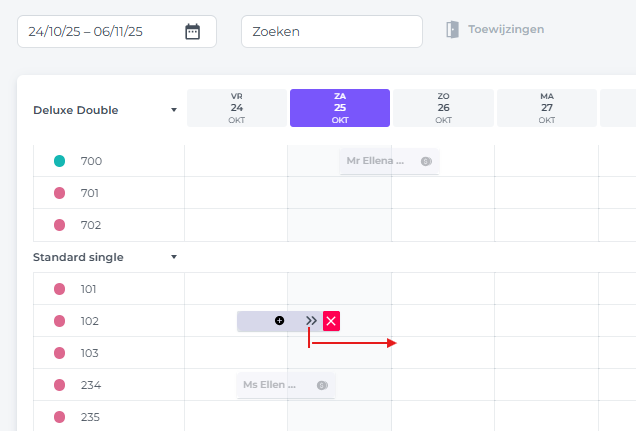Select the Saturday 25 Okt column header
This screenshot has height=431, width=636.
pos(340,108)
